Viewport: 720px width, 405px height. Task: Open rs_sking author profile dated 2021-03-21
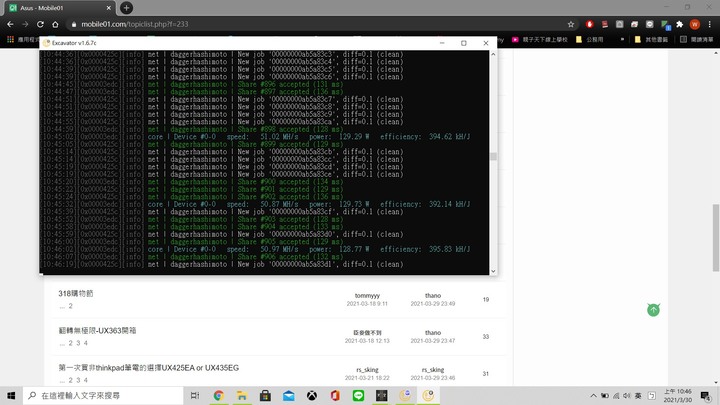[367, 370]
